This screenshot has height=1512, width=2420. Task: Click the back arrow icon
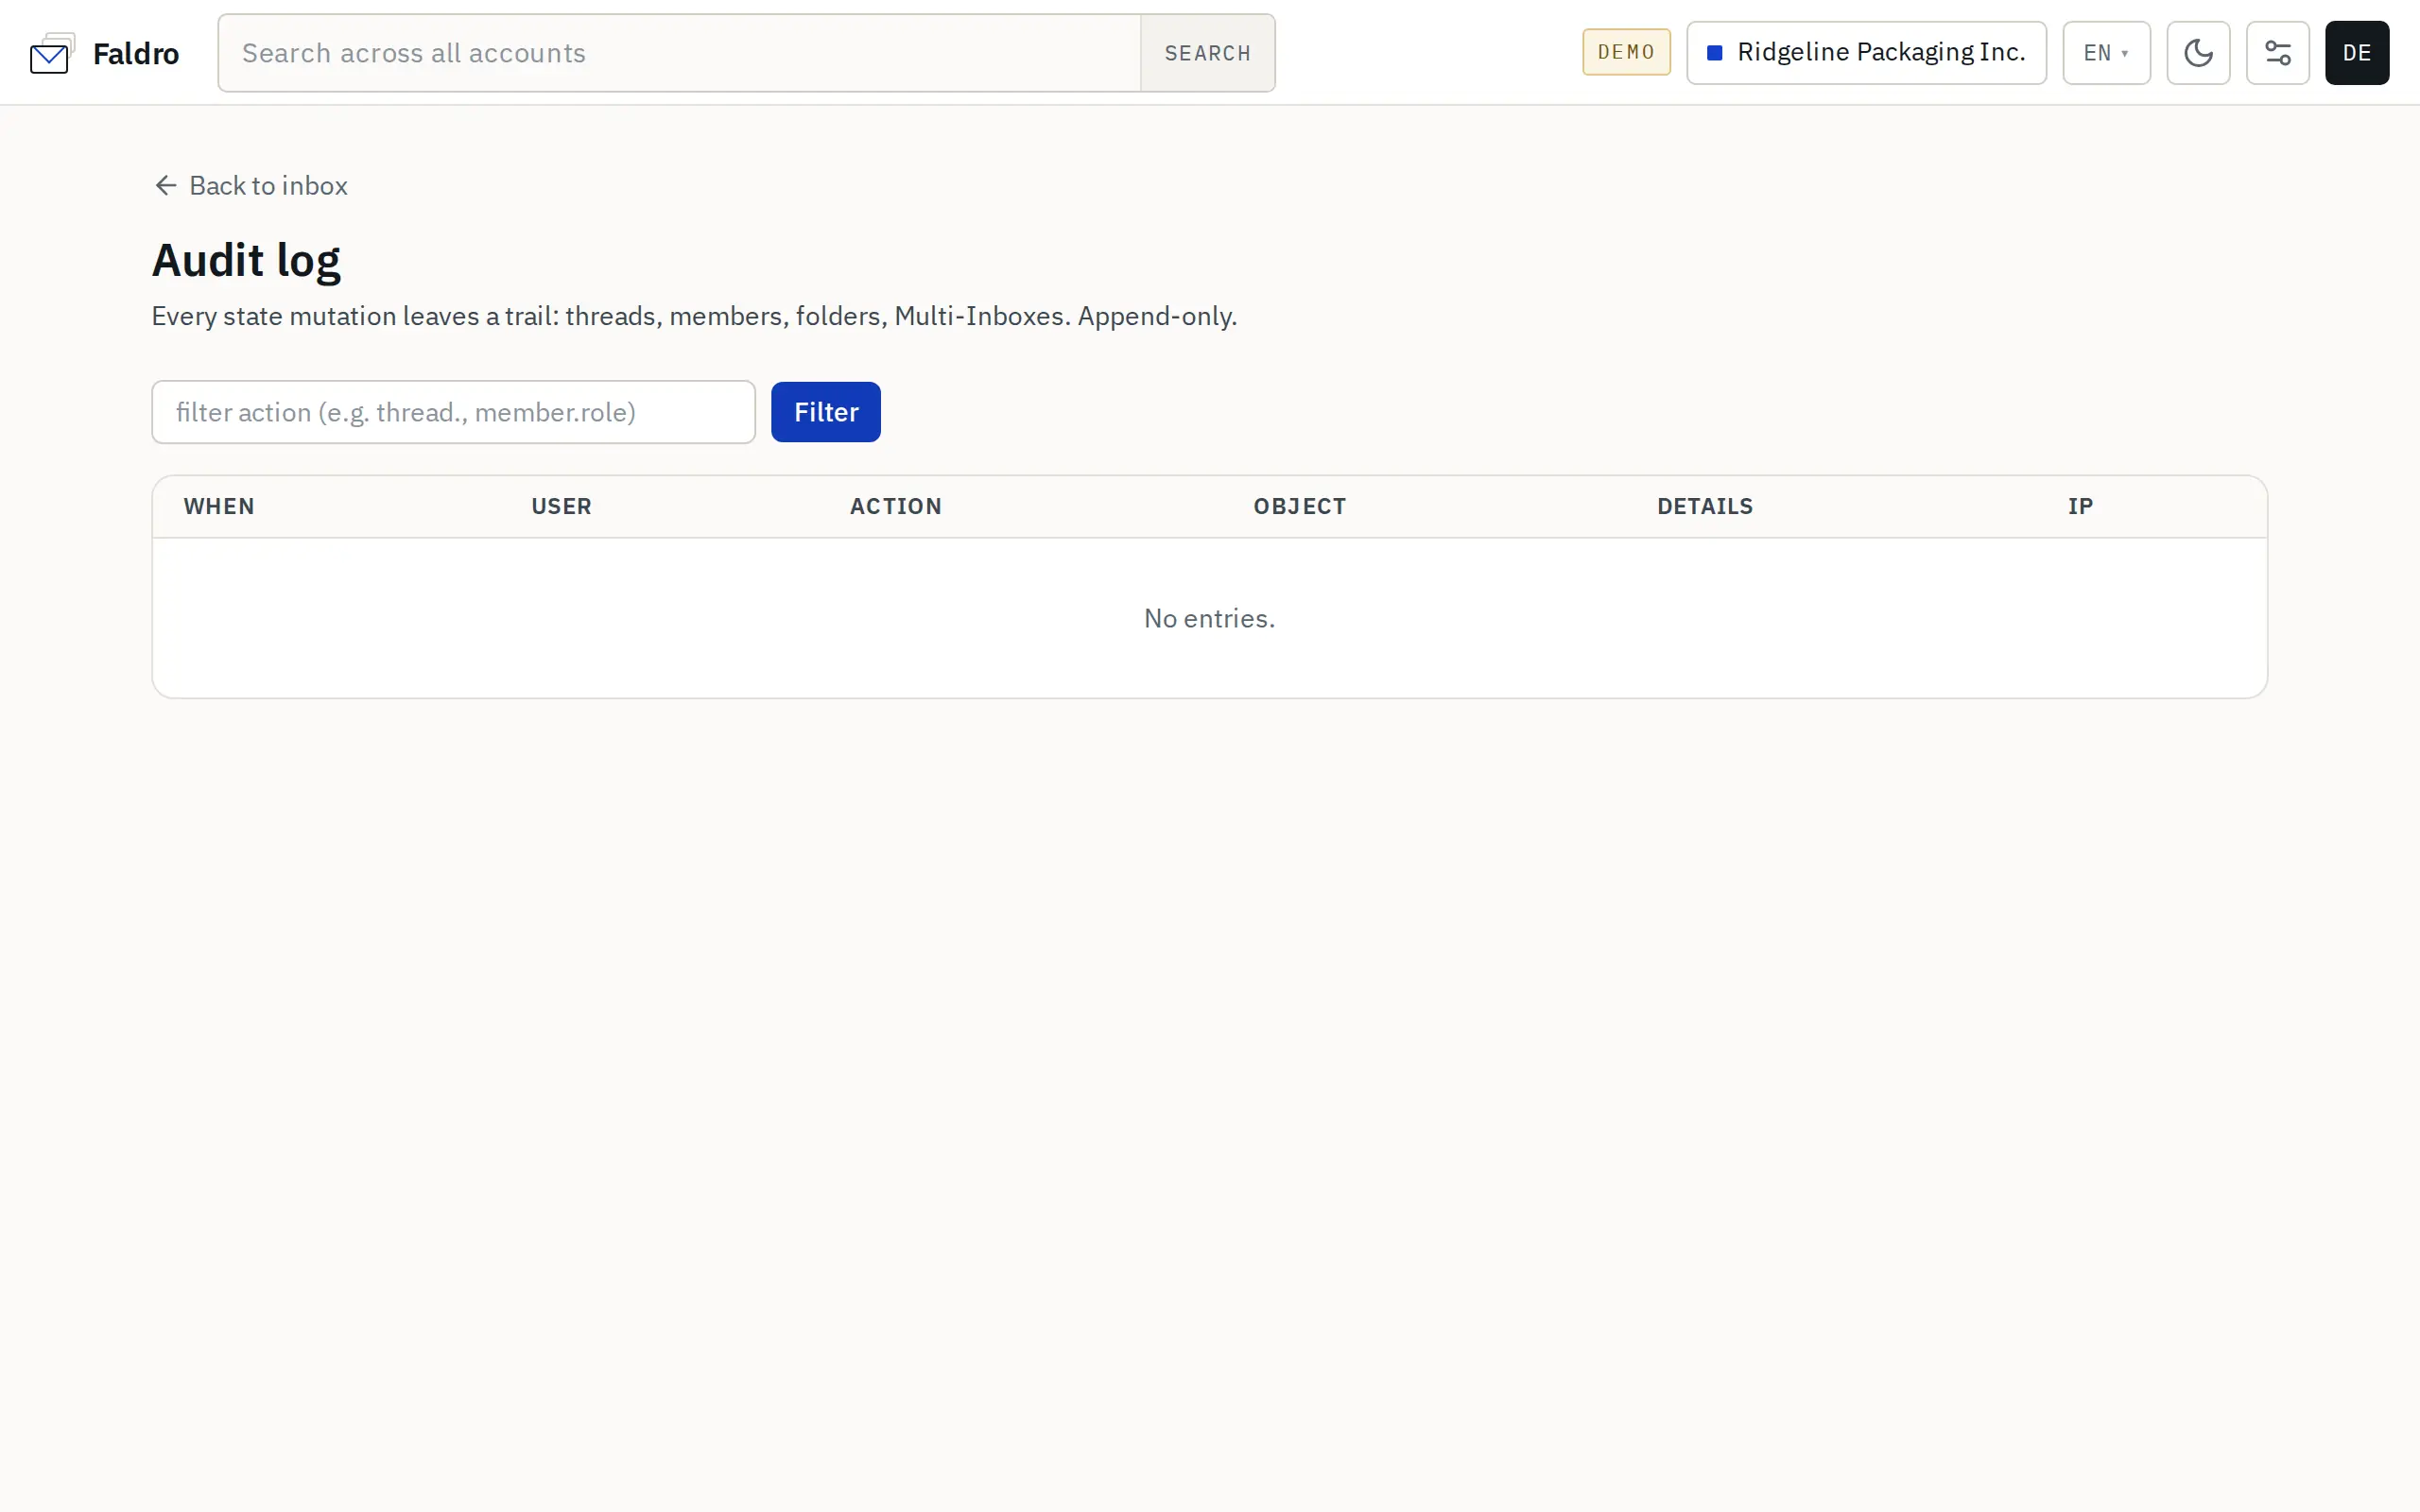(166, 185)
